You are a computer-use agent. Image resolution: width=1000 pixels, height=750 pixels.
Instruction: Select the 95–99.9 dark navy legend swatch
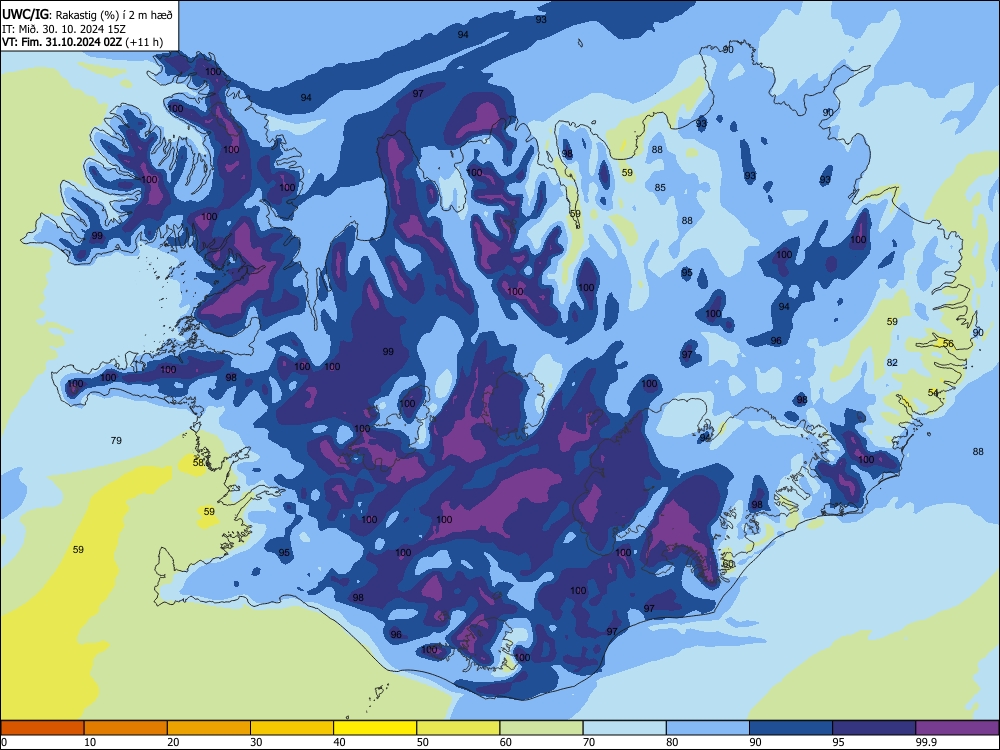(x=874, y=728)
